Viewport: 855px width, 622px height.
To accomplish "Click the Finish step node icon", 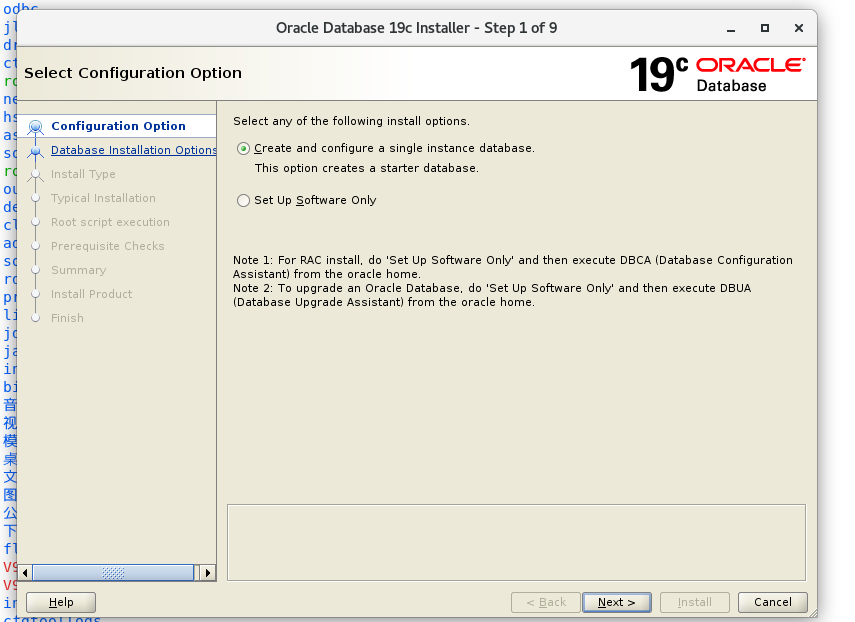I will [x=35, y=318].
